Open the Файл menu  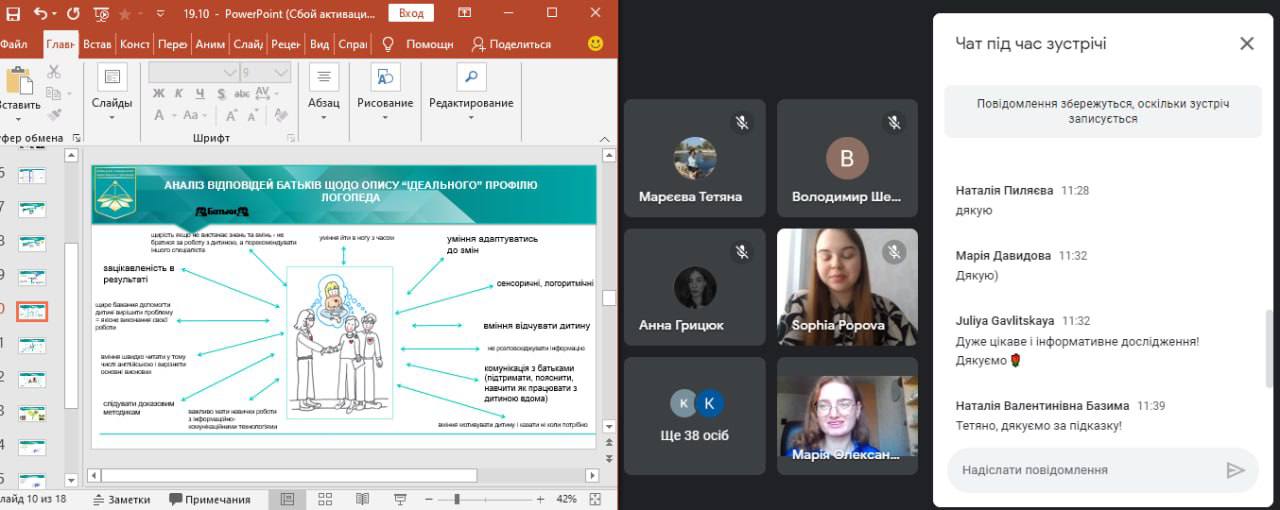14,44
